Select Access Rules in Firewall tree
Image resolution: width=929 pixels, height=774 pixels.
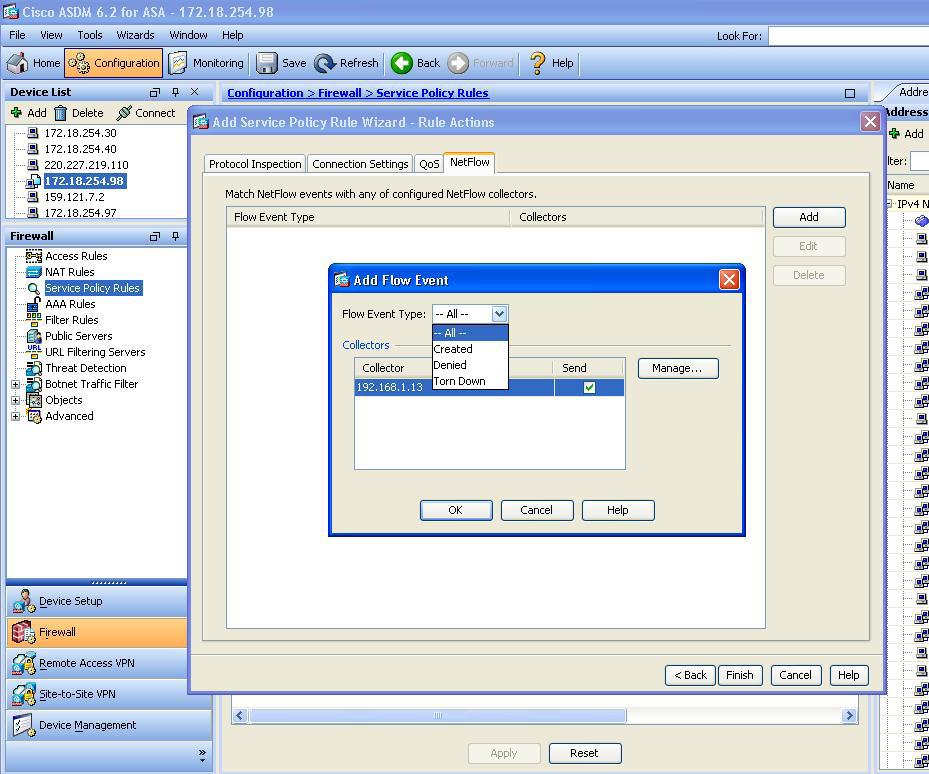tap(76, 256)
